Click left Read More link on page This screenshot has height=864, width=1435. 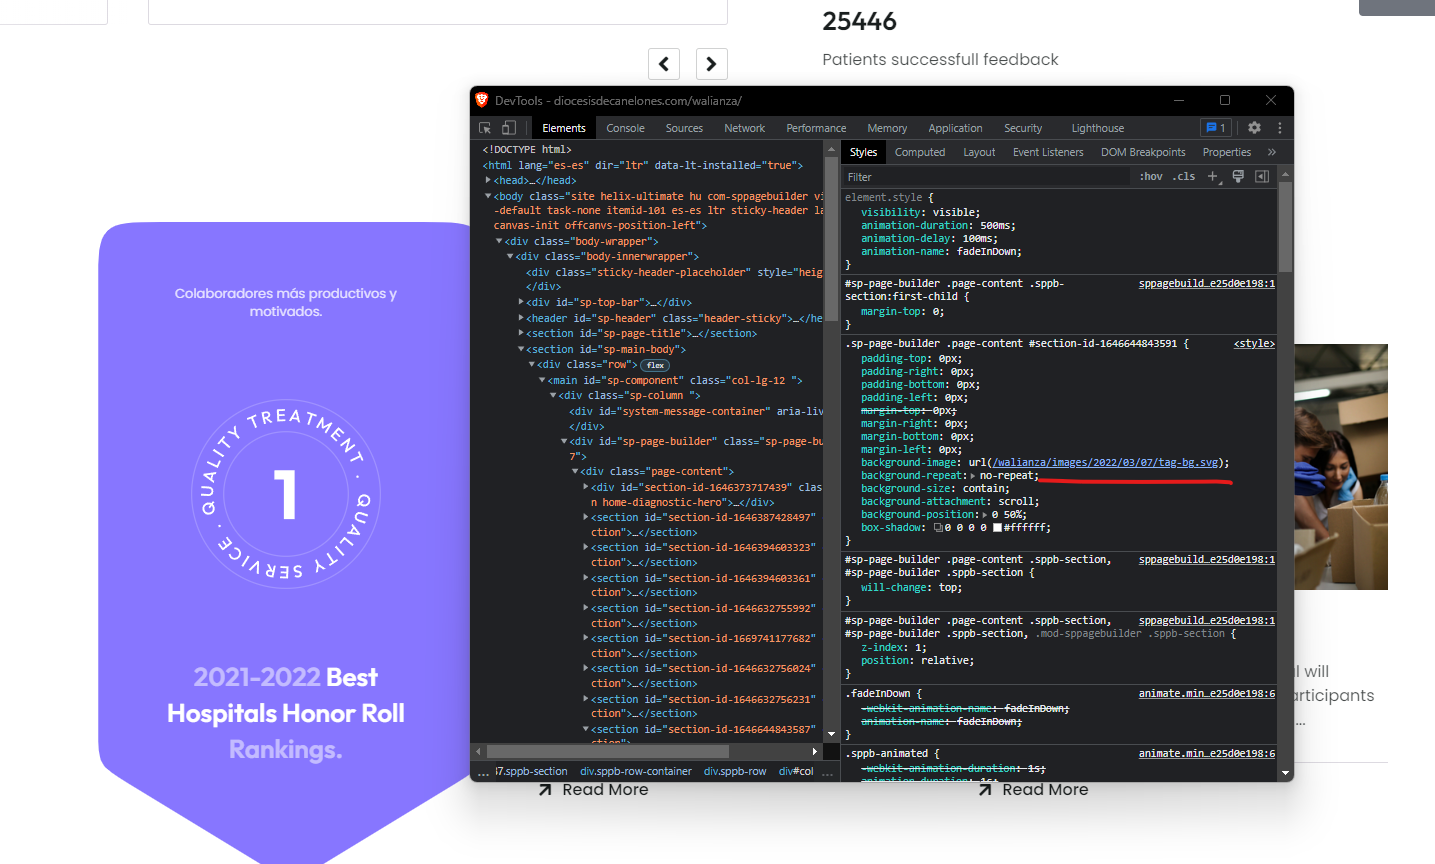pos(593,790)
